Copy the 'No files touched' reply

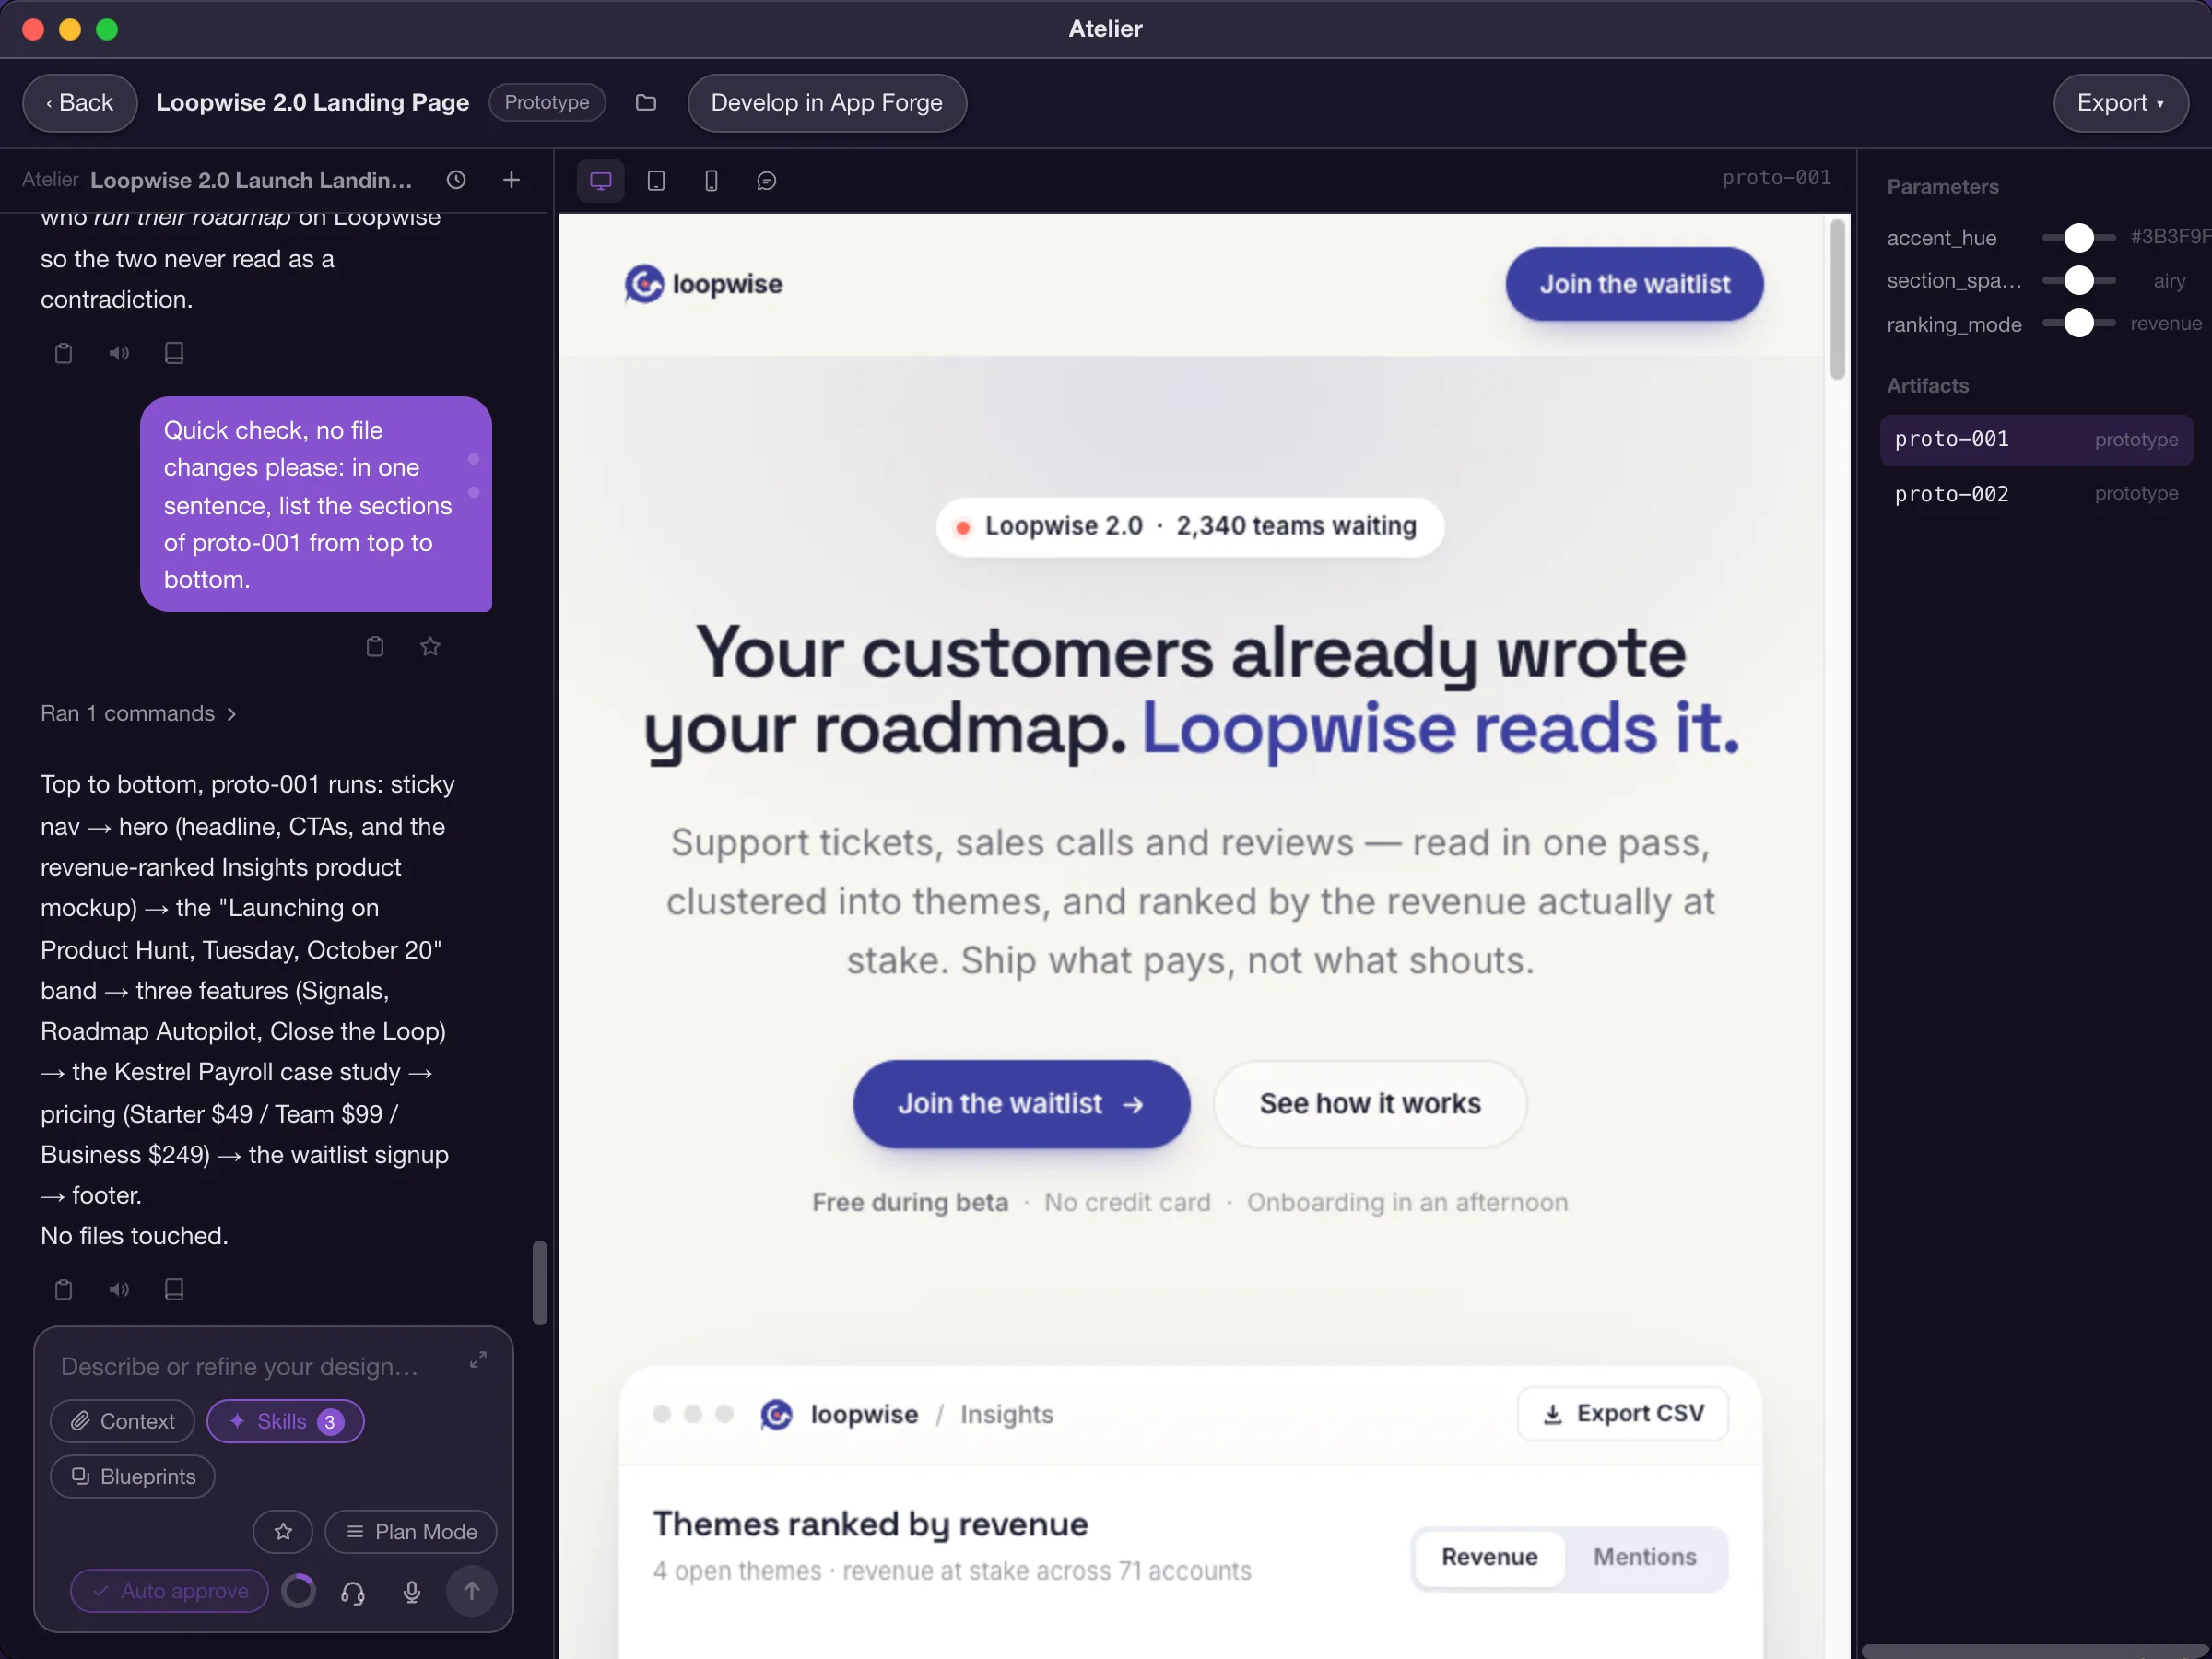[x=64, y=1289]
